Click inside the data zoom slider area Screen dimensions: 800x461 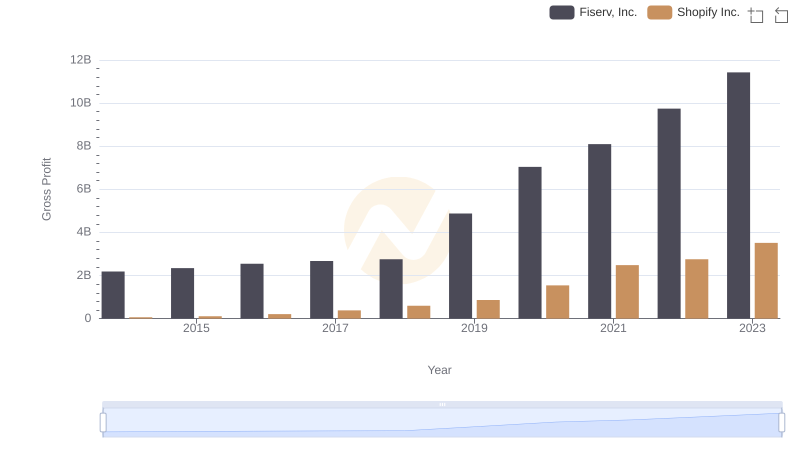[x=442, y=422]
